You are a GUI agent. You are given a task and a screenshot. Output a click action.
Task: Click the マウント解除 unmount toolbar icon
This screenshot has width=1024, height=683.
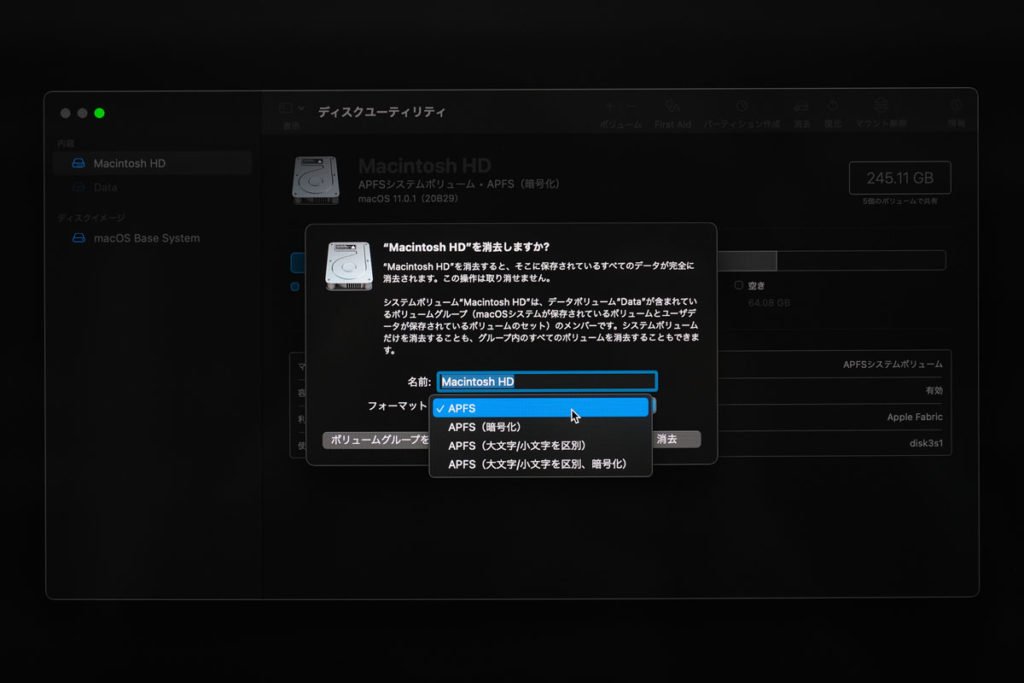coord(881,106)
